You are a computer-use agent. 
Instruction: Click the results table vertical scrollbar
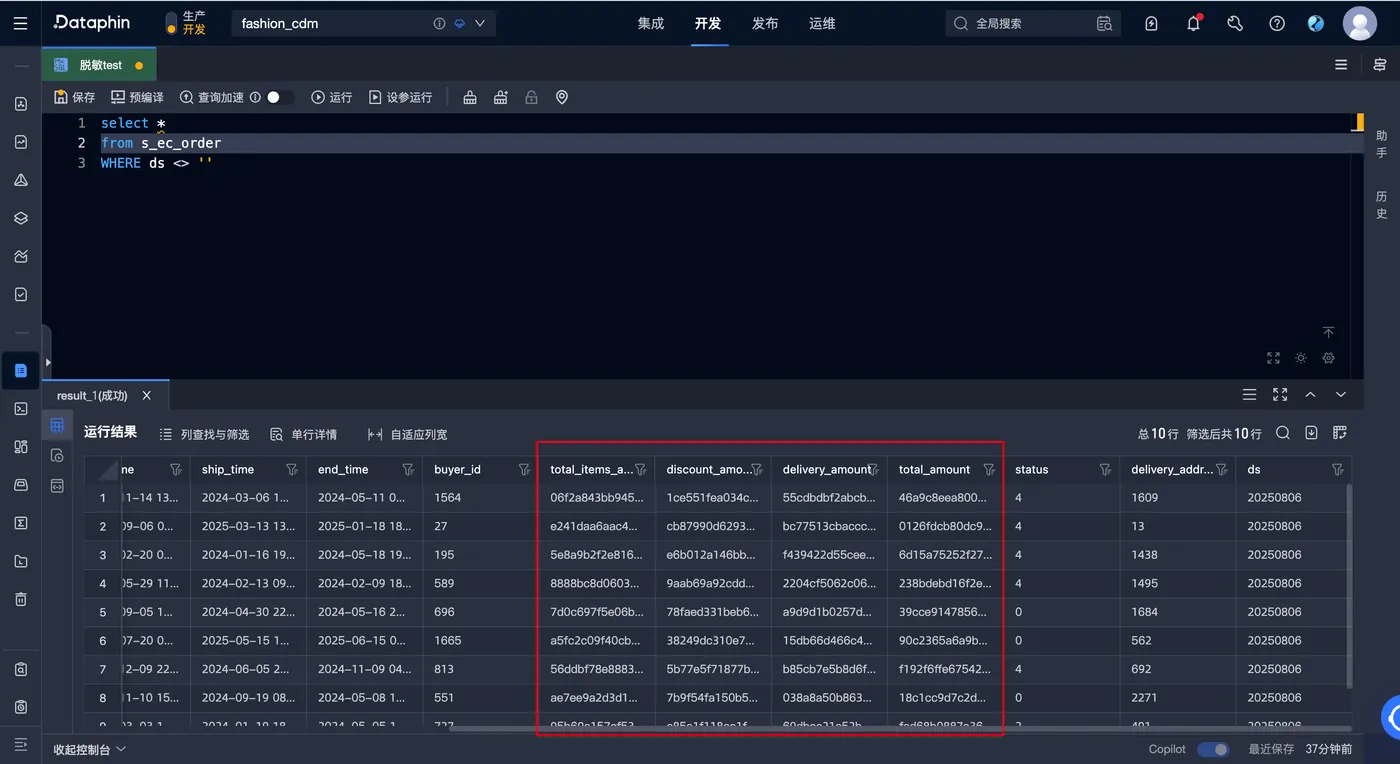(1349, 585)
